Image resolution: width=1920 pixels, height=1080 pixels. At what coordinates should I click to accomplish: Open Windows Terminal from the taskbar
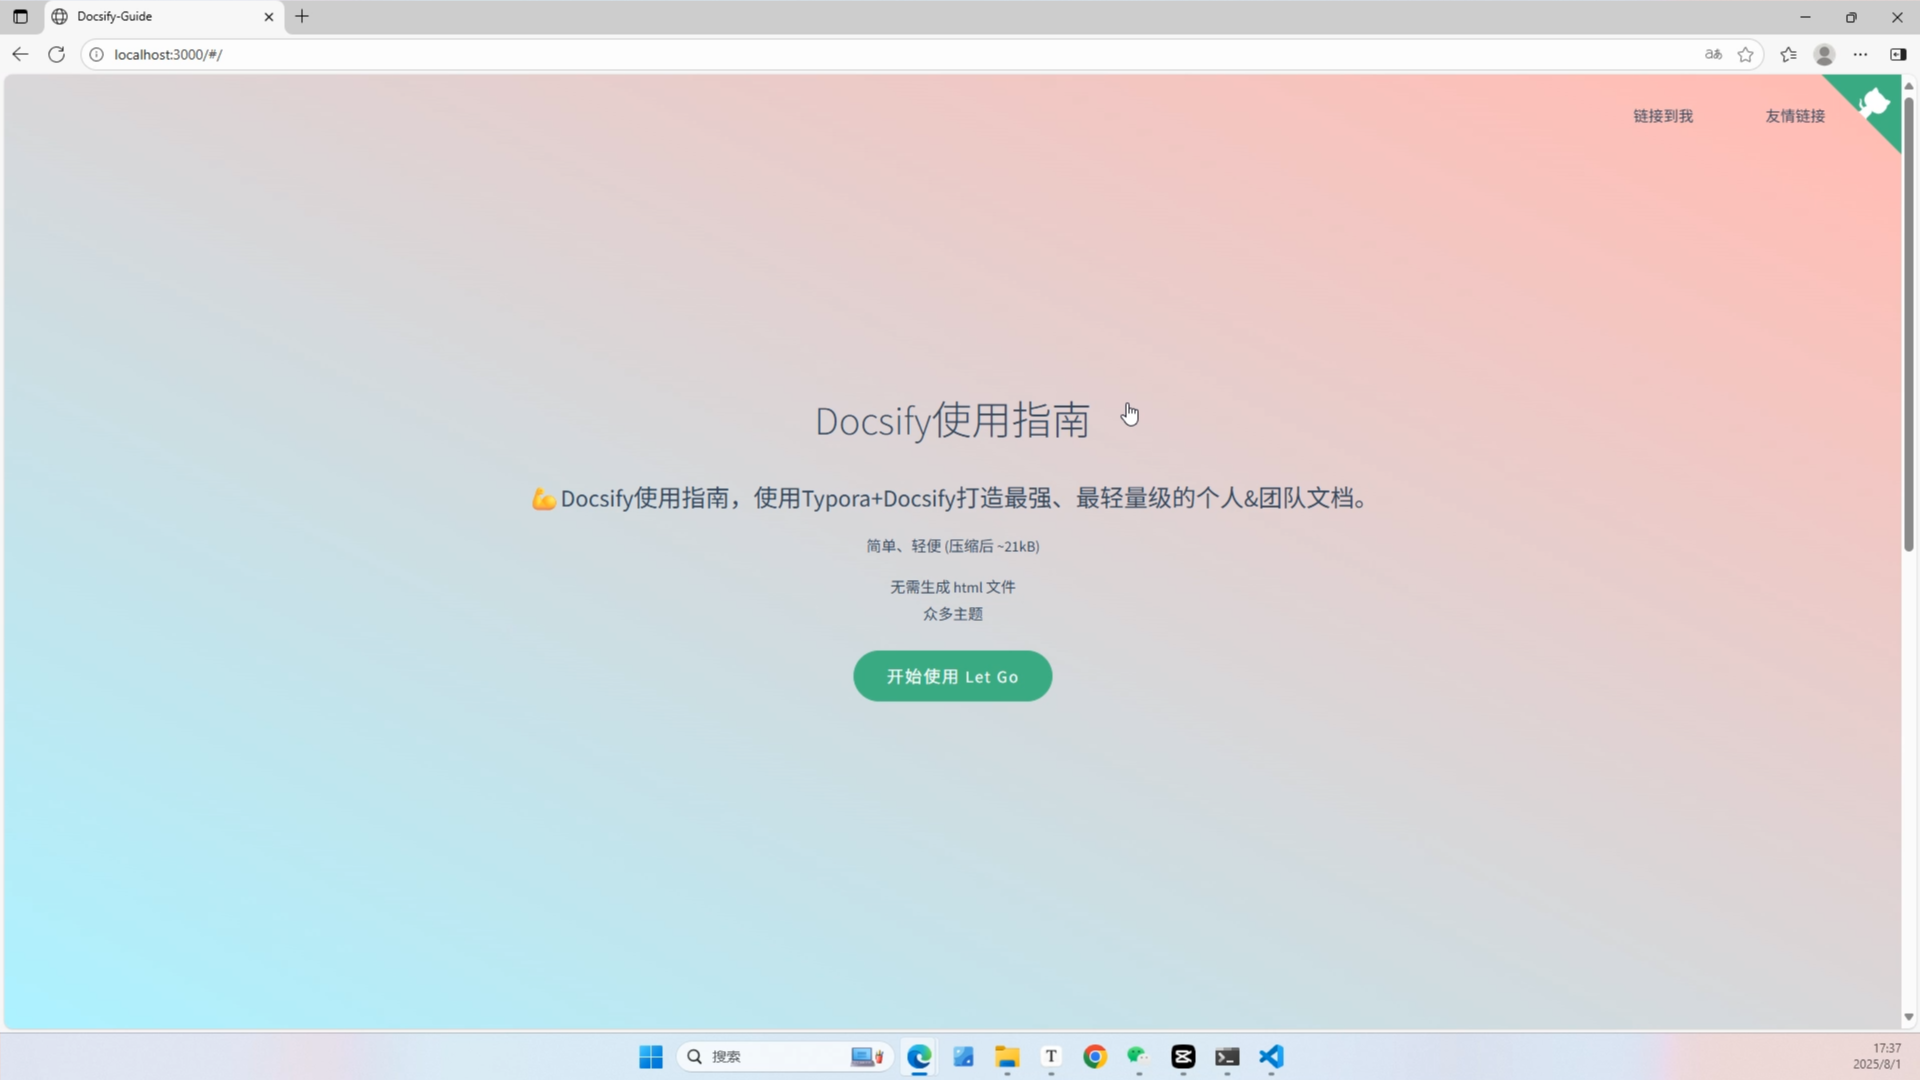pyautogui.click(x=1227, y=1057)
